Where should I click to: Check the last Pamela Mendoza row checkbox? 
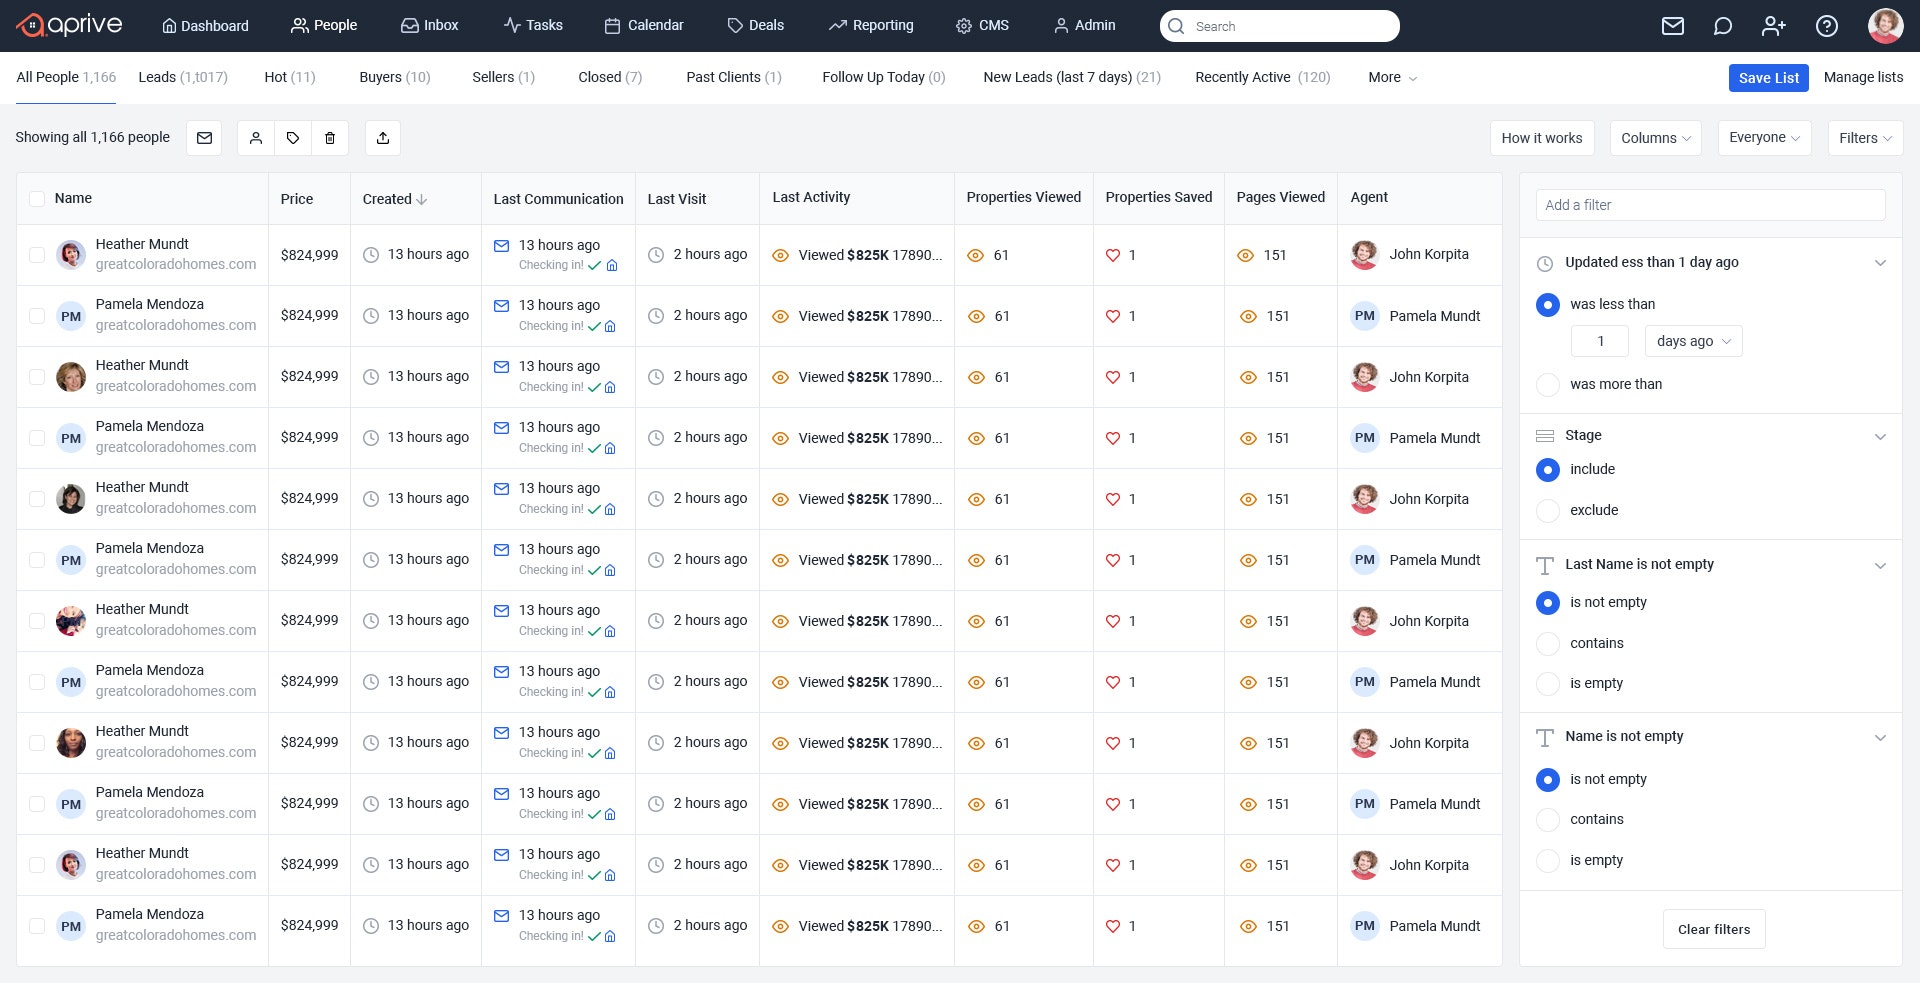[x=37, y=926]
